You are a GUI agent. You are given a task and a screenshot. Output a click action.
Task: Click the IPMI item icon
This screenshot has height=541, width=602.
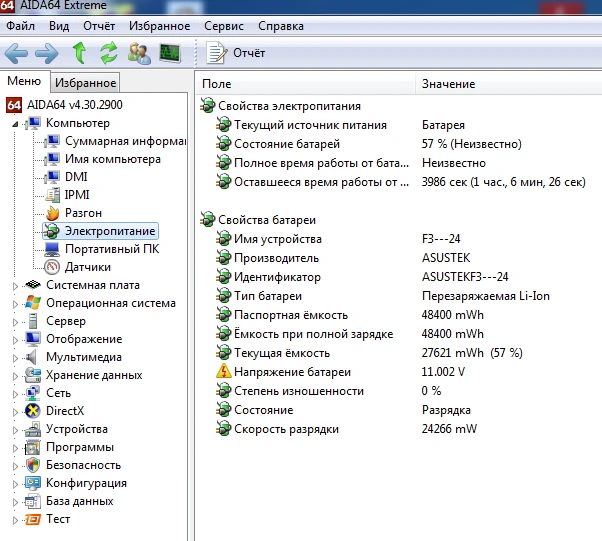coord(53,195)
